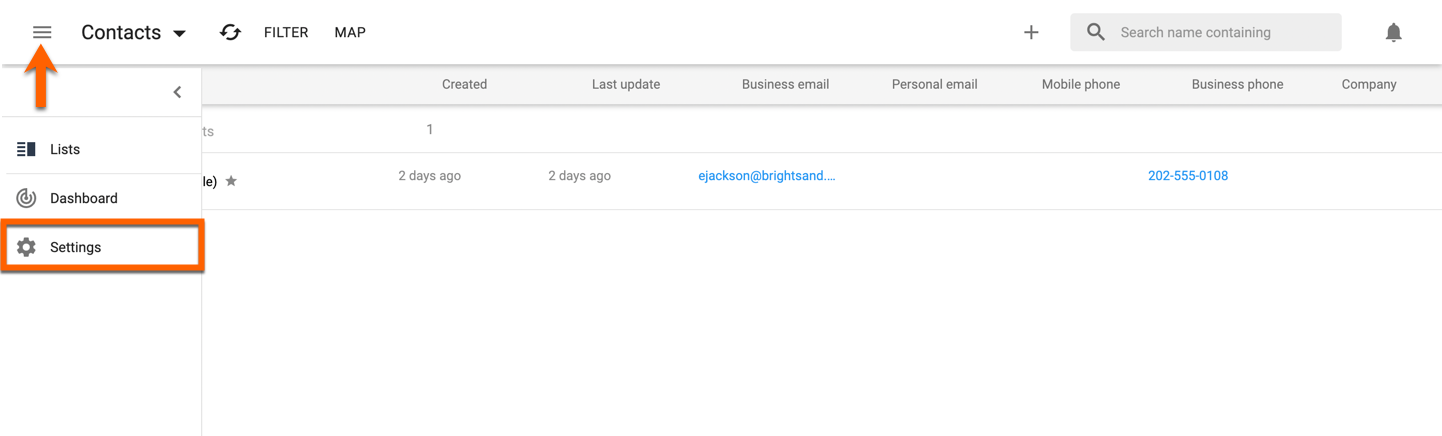
Task: Collapse the sidebar with chevron
Action: coord(177,92)
